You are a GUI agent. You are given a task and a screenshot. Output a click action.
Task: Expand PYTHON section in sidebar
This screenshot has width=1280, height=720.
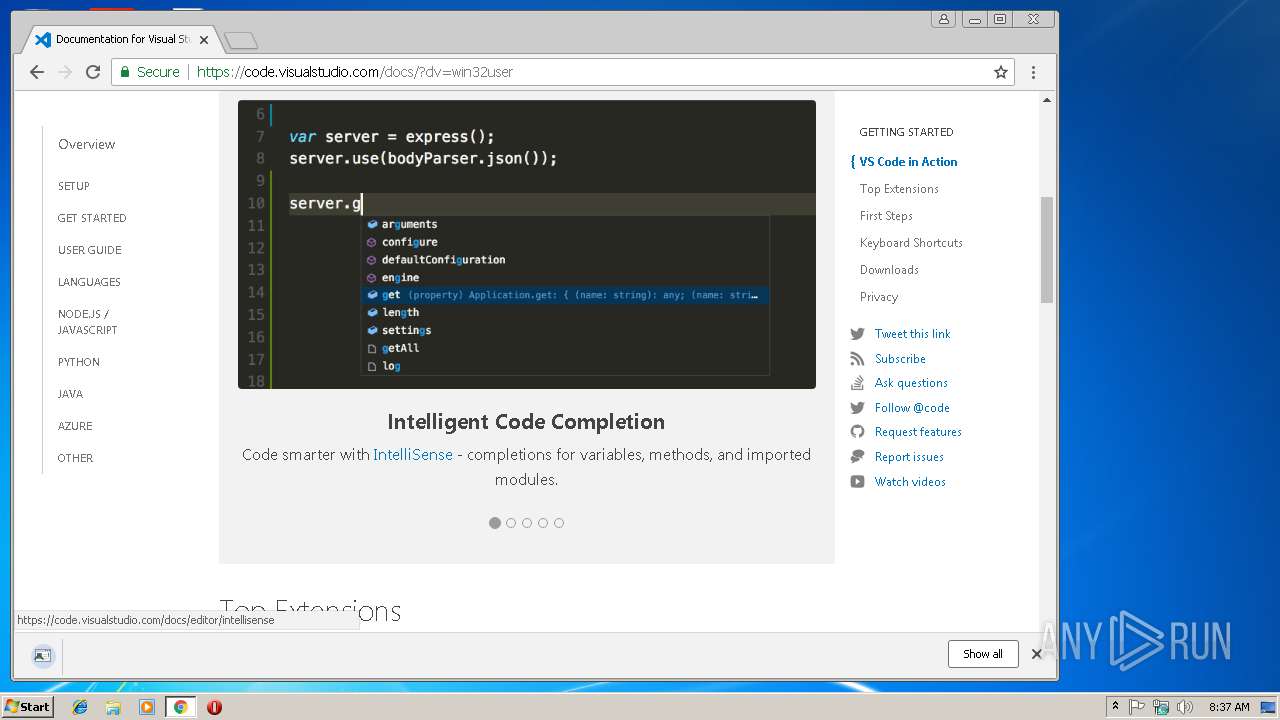(x=79, y=362)
